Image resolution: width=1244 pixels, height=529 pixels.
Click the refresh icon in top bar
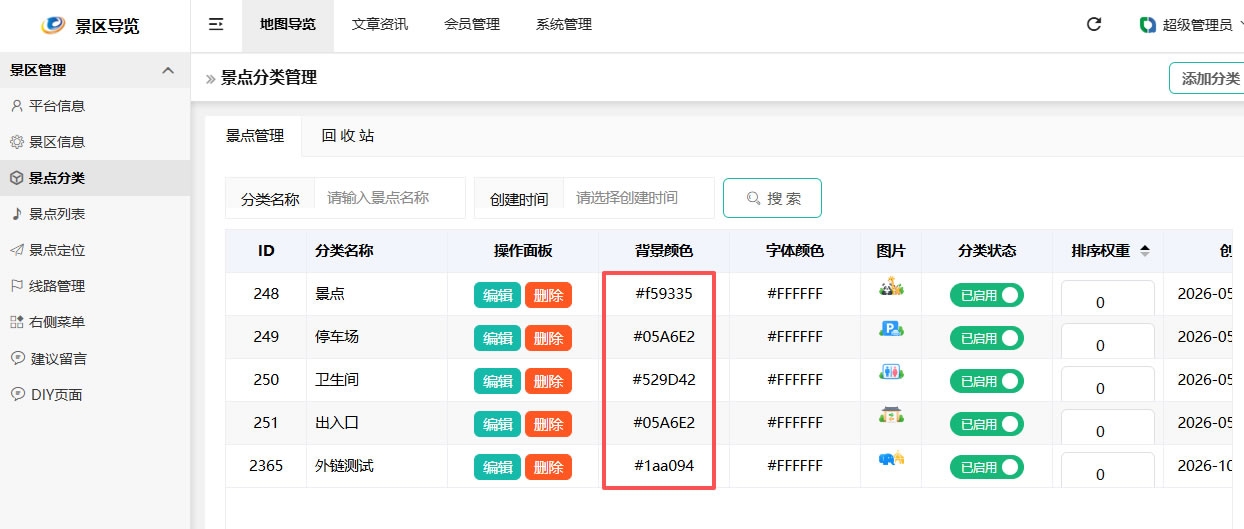[x=1094, y=25]
